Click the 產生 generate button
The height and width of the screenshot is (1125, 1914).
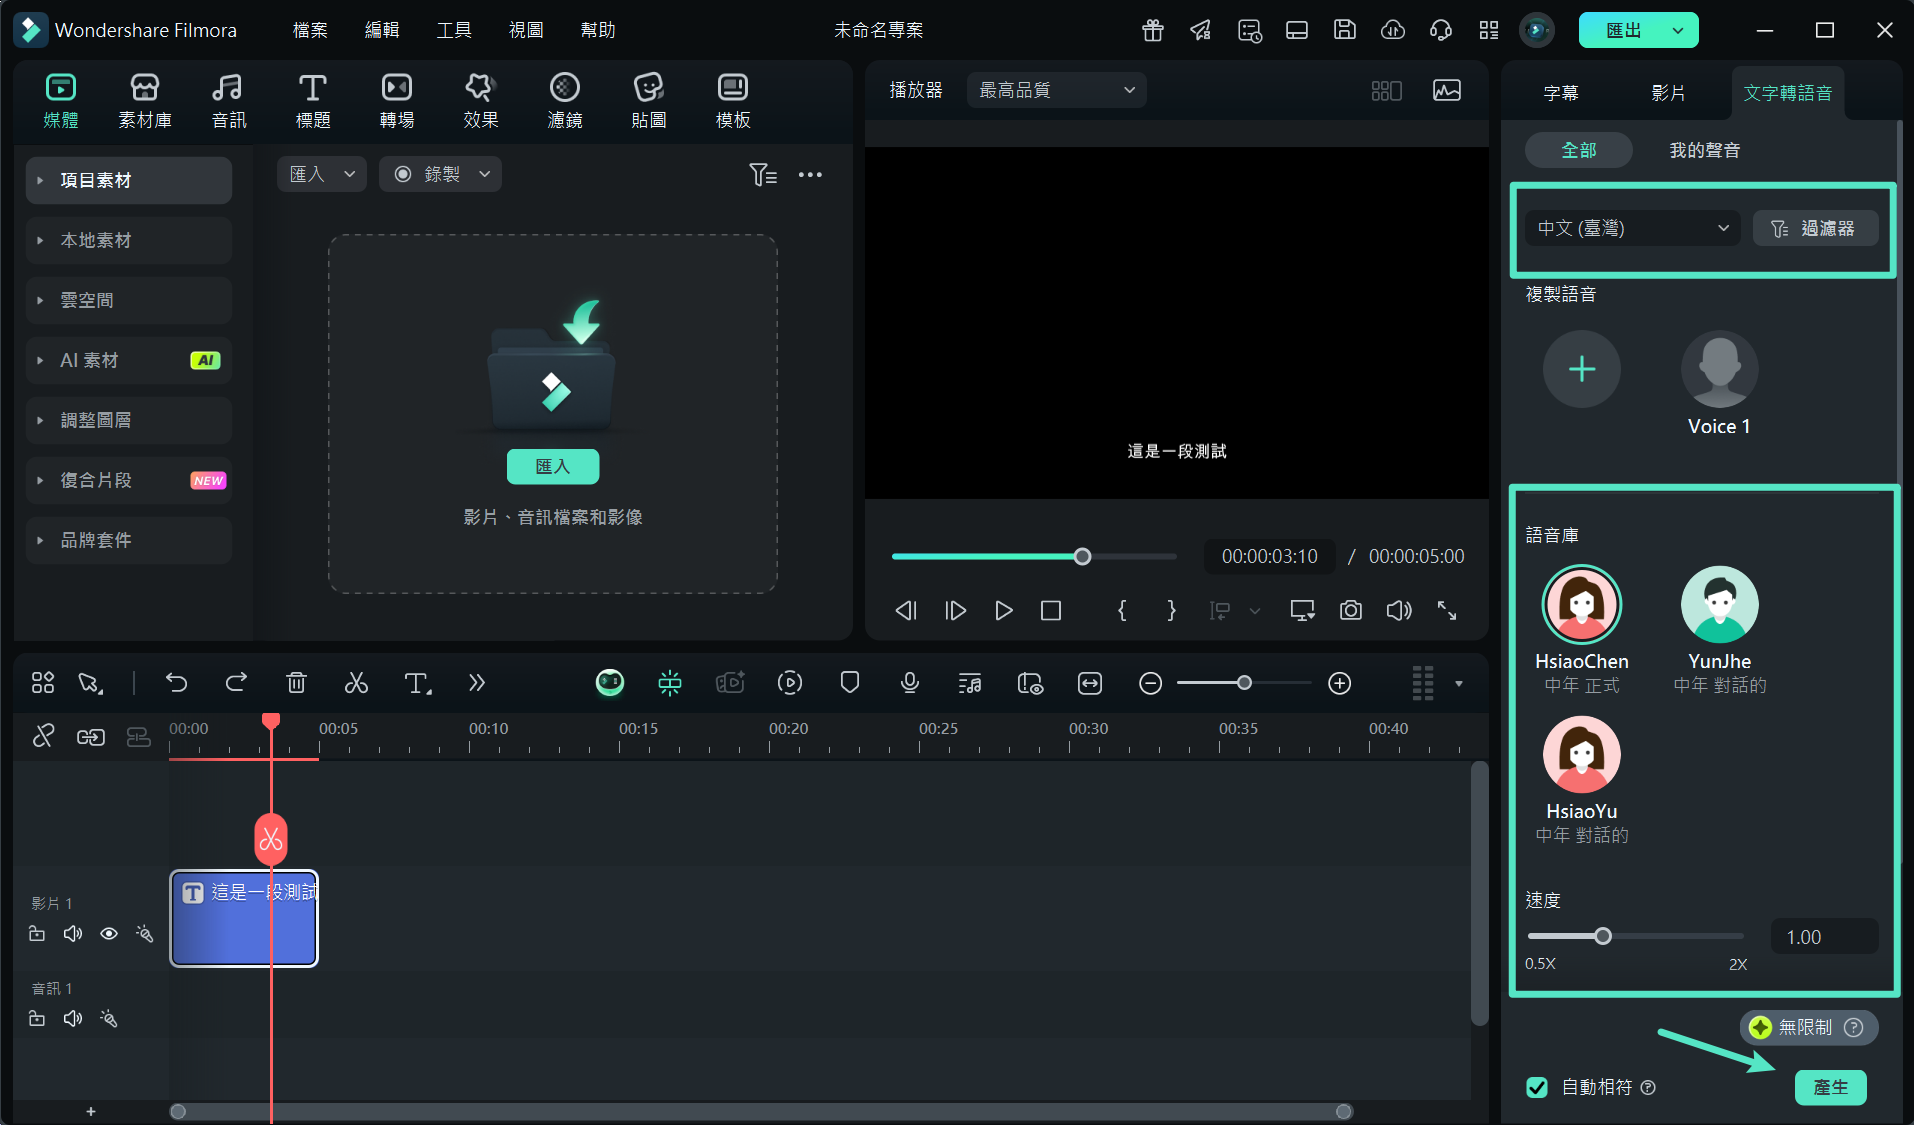(x=1831, y=1087)
